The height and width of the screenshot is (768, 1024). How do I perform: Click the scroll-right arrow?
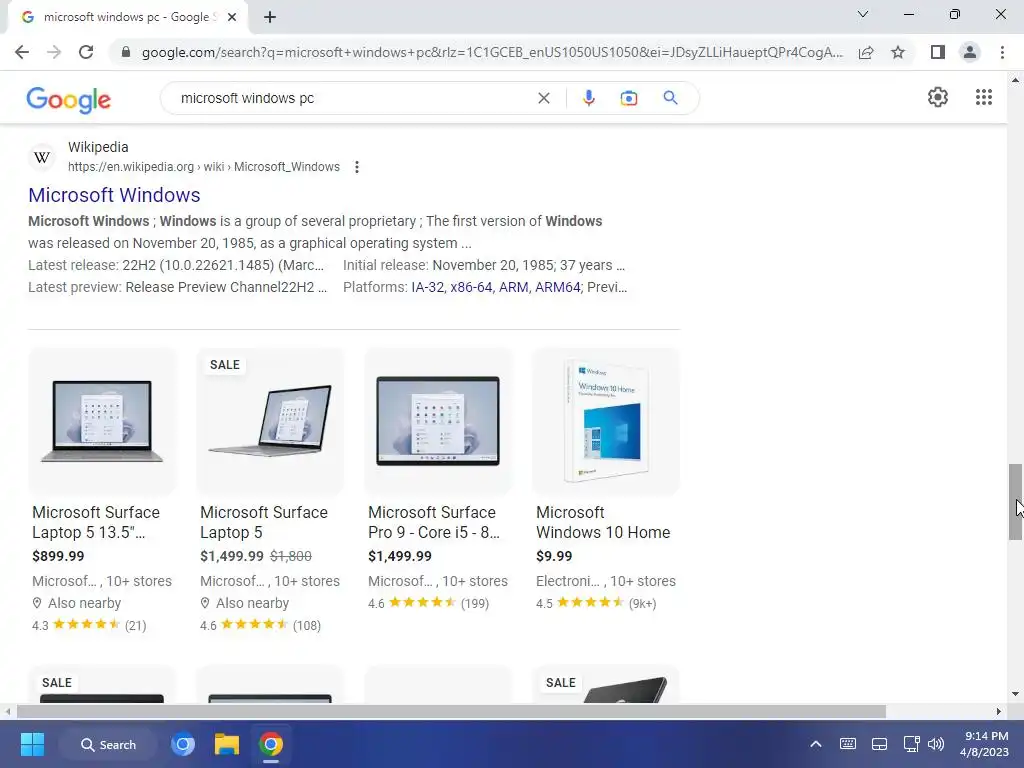(999, 712)
